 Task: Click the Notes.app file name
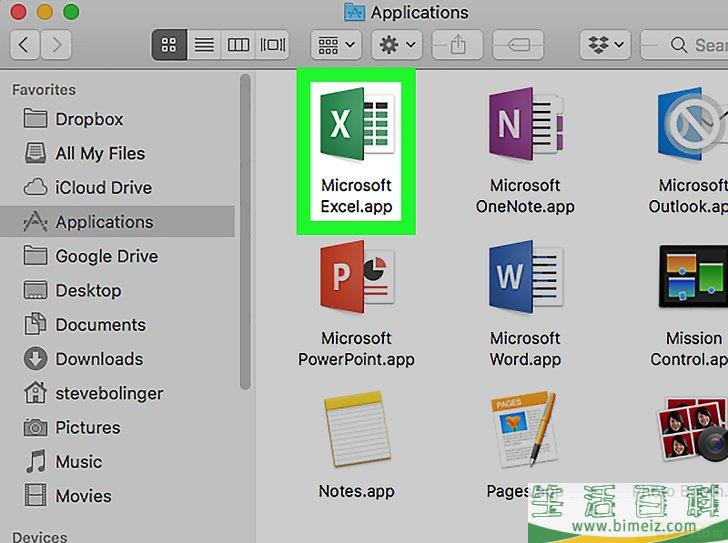pyautogui.click(x=357, y=491)
